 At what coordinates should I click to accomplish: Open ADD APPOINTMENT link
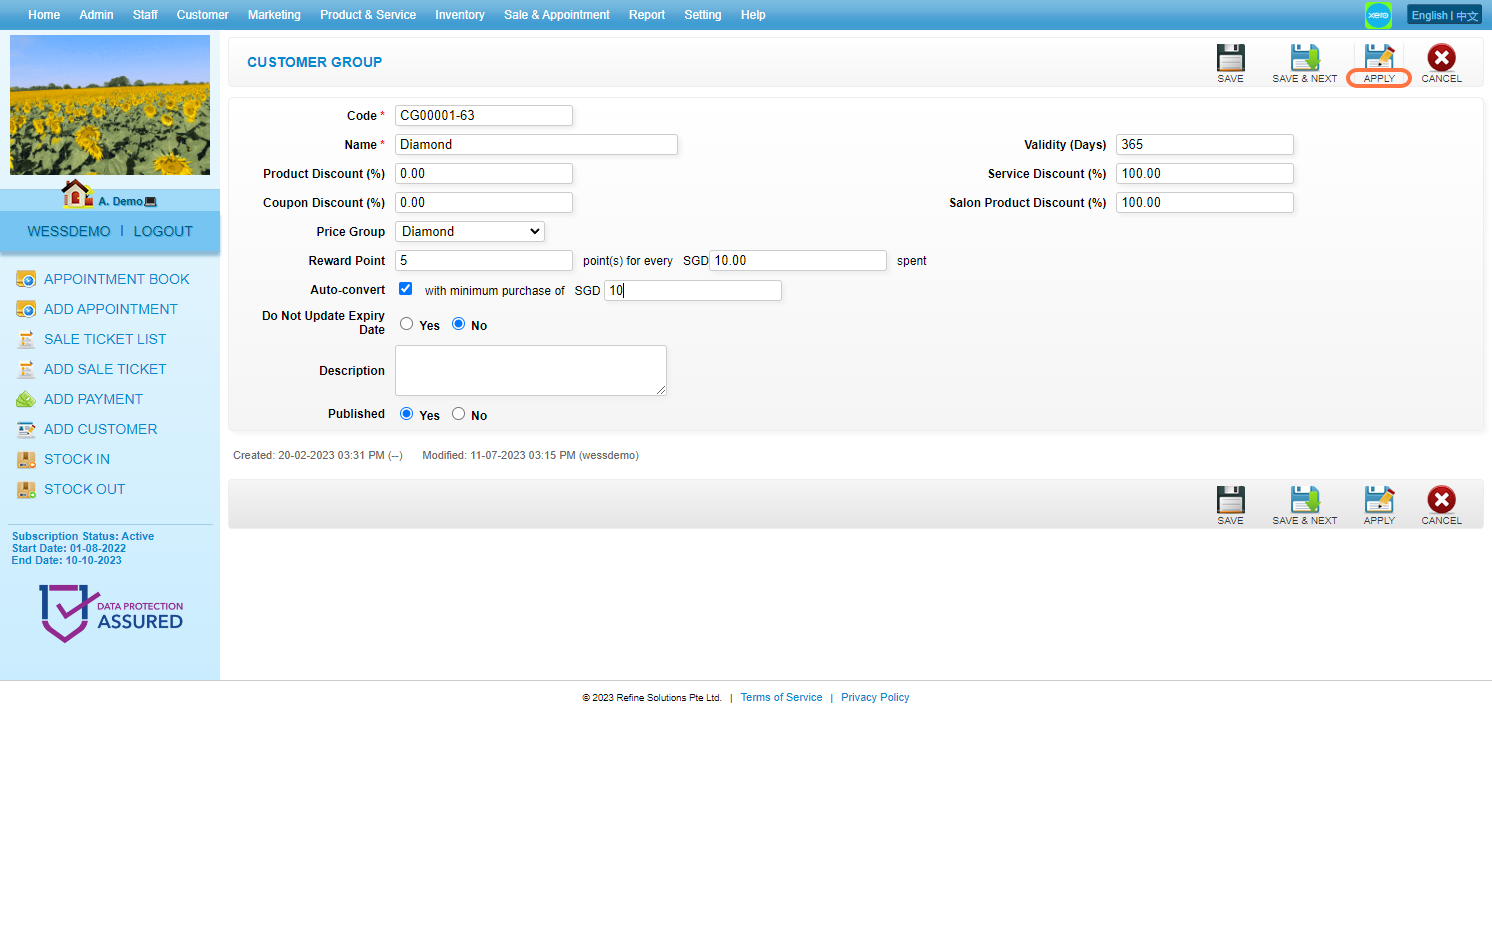pos(111,309)
